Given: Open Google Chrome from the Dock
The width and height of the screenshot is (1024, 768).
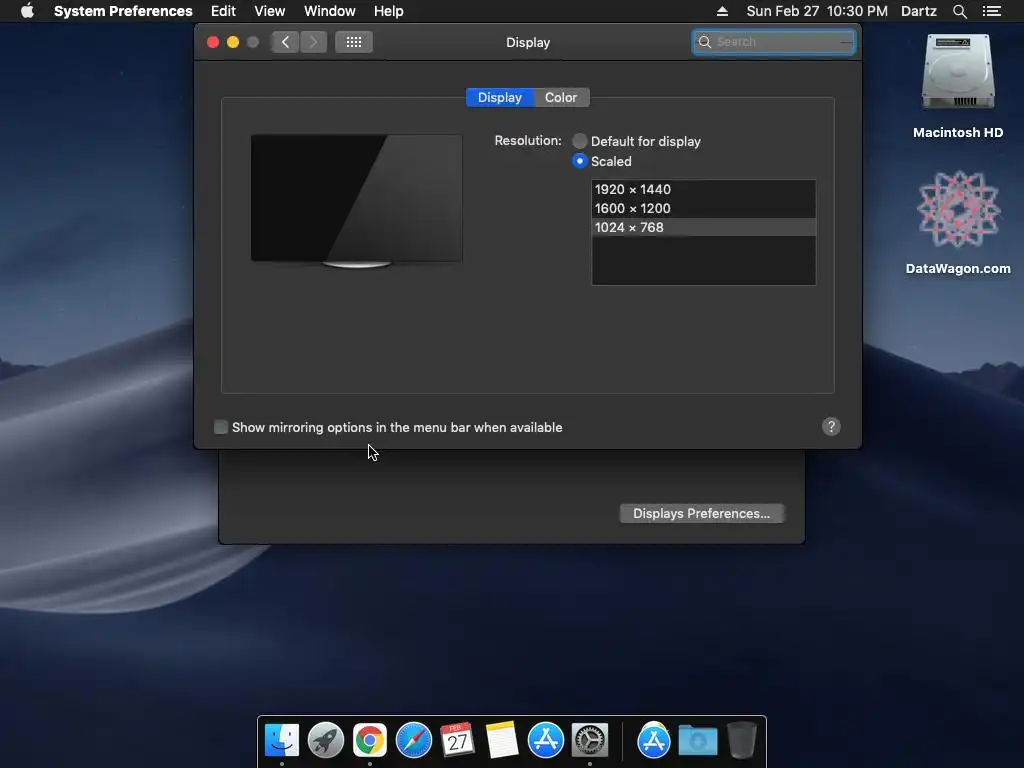Looking at the screenshot, I should 370,740.
